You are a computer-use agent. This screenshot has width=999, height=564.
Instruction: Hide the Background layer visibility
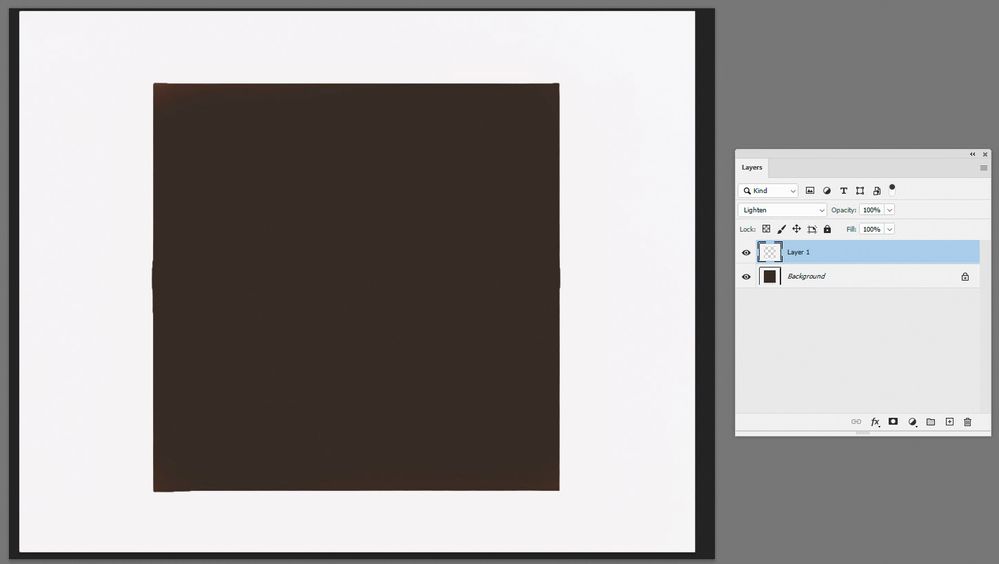[746, 277]
